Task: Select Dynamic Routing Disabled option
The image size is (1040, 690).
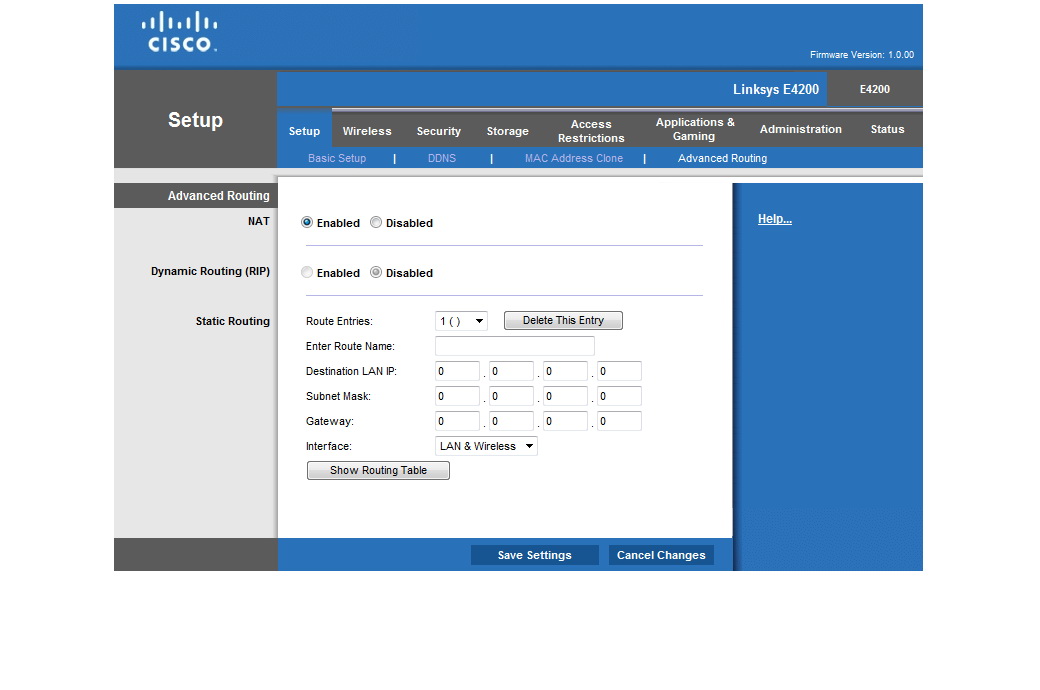Action: point(376,273)
